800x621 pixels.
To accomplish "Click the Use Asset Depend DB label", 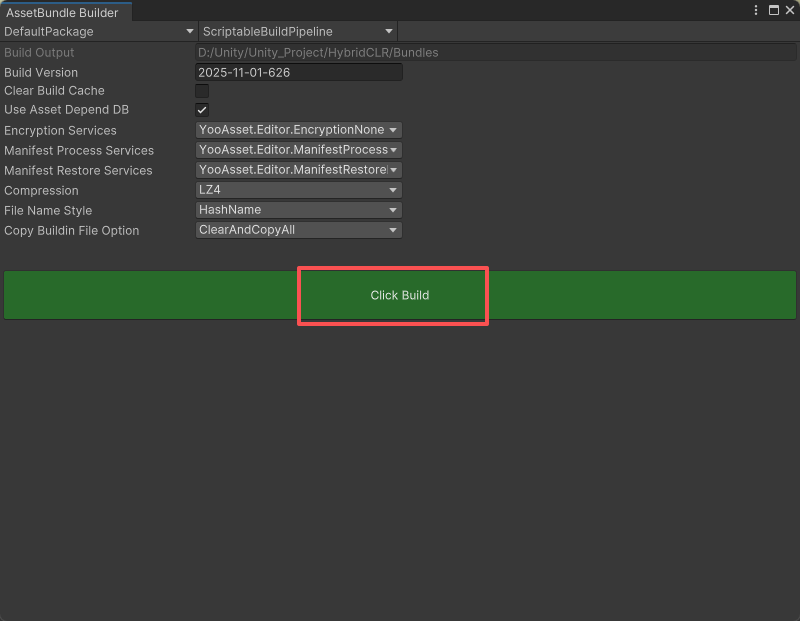I will (66, 110).
